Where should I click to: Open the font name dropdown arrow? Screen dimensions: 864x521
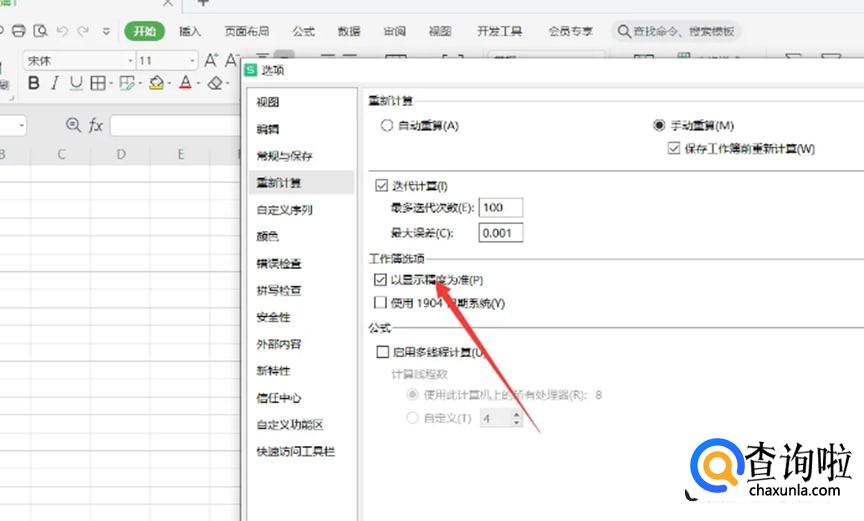click(130, 61)
